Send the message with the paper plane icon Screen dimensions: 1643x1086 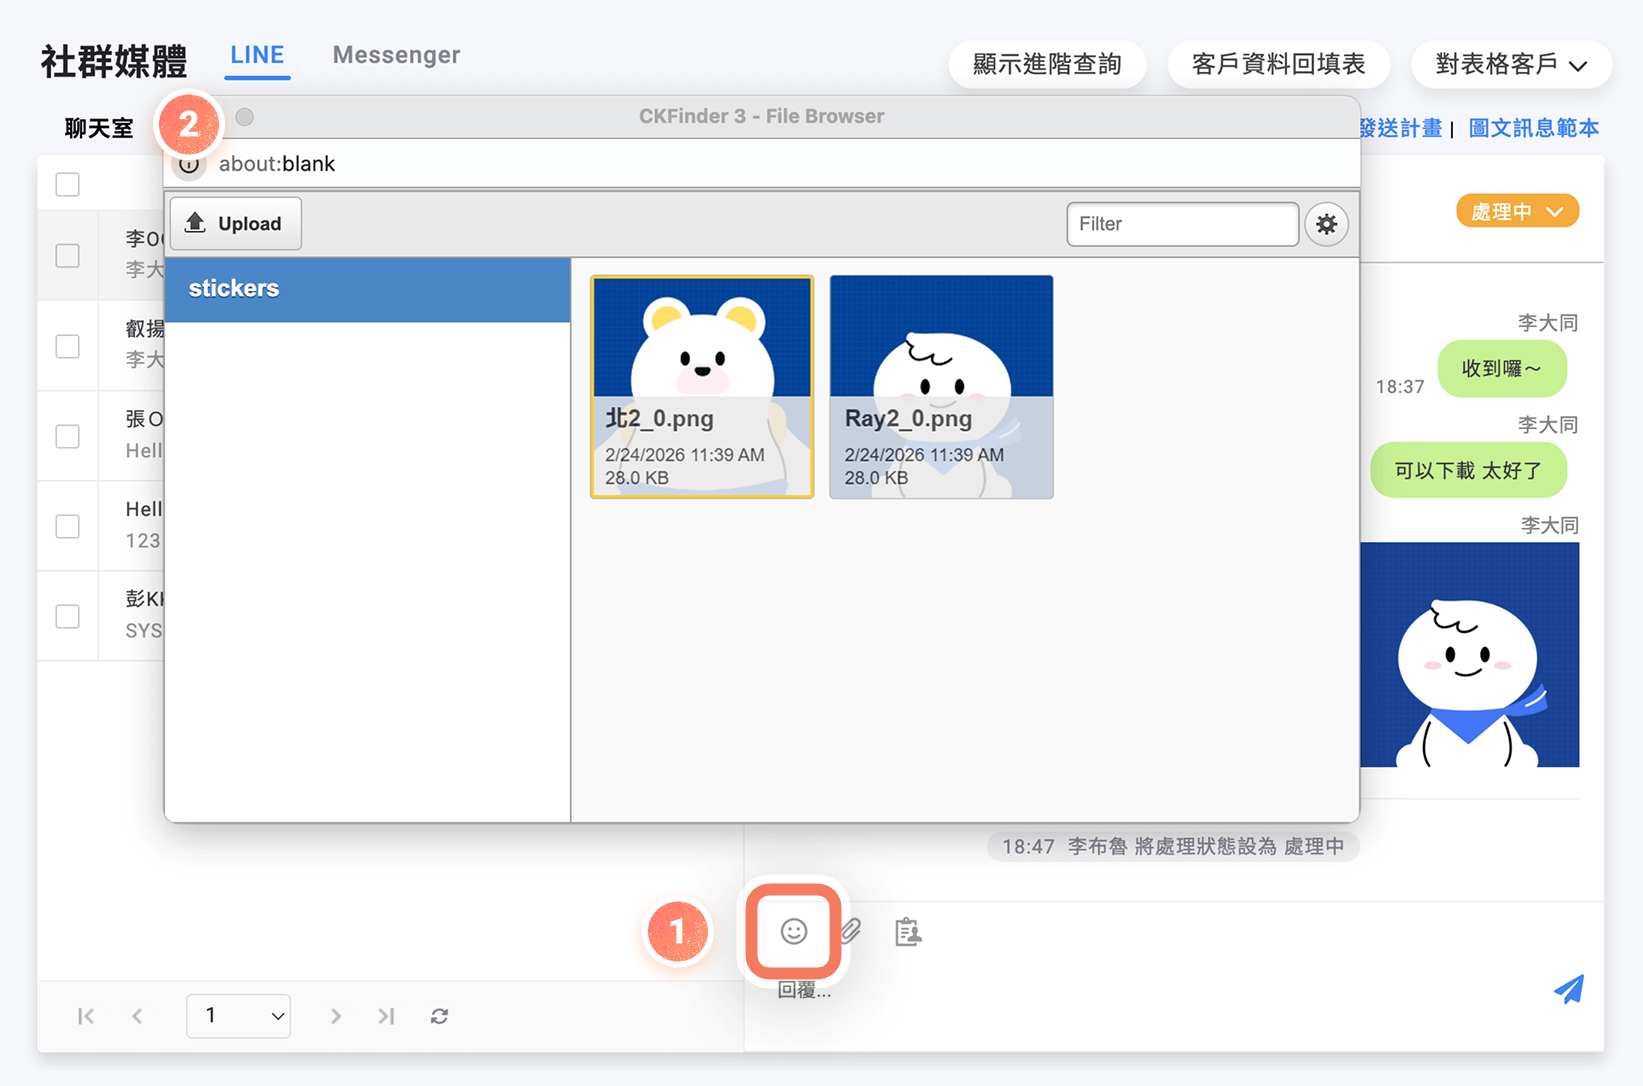[x=1570, y=991]
